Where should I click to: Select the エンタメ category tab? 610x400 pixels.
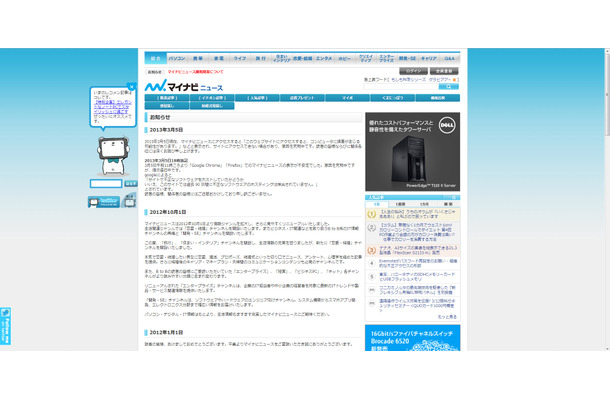click(x=324, y=58)
